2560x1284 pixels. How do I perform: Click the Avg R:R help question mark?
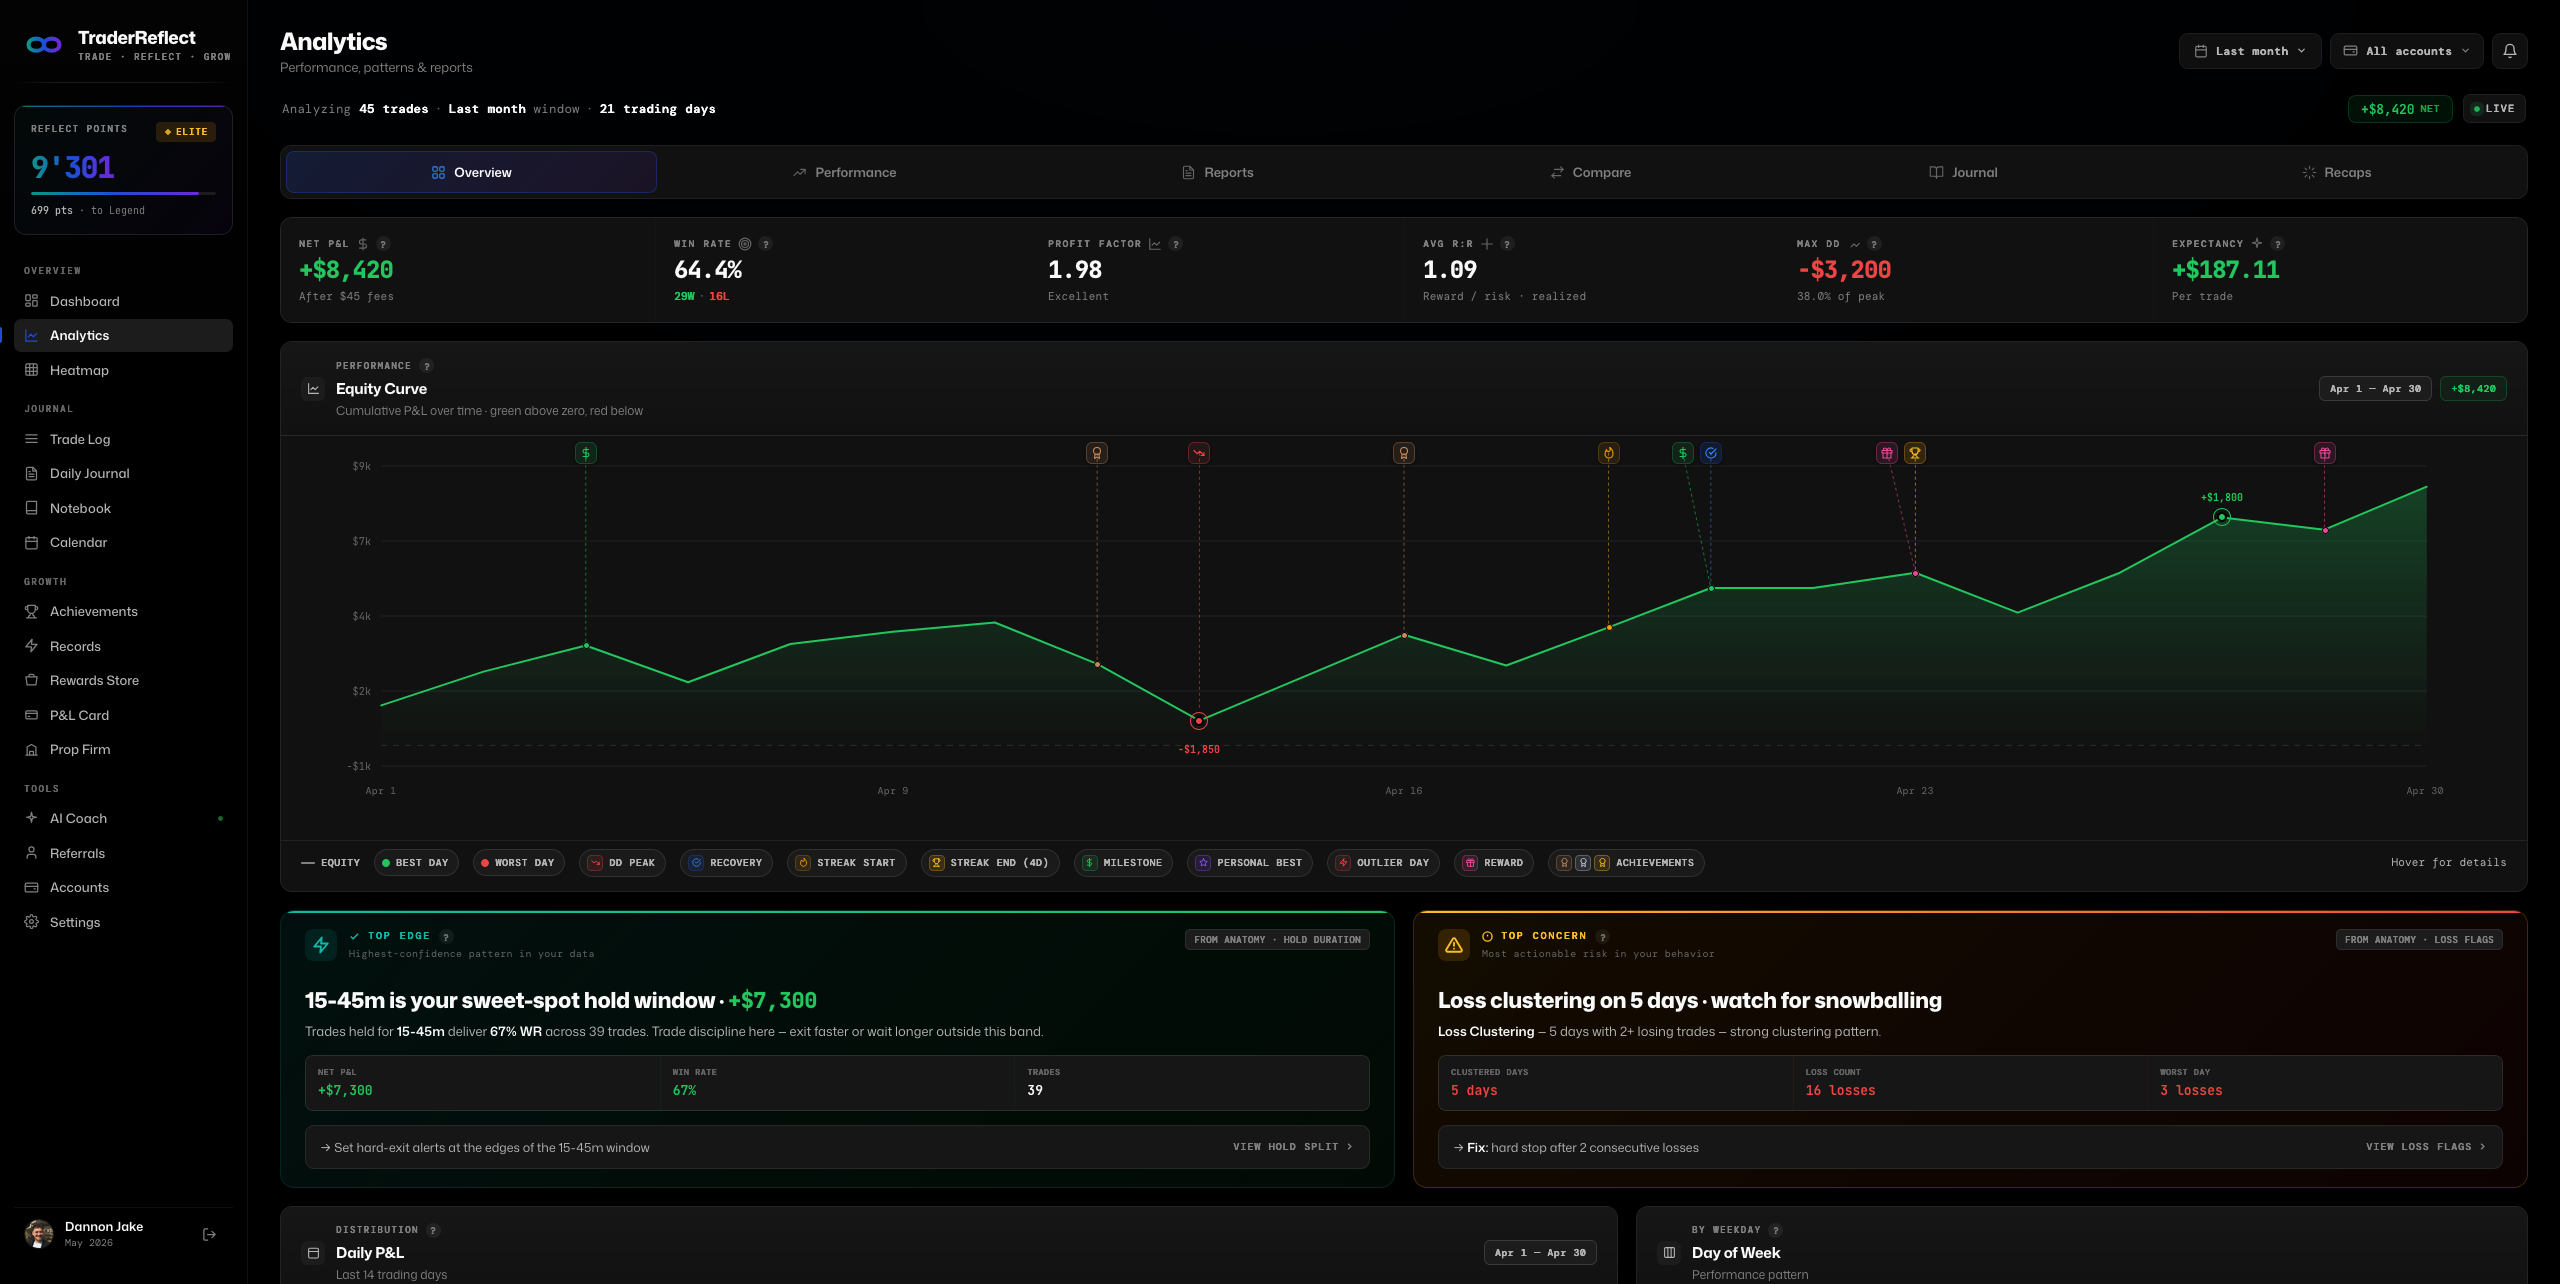(1507, 244)
